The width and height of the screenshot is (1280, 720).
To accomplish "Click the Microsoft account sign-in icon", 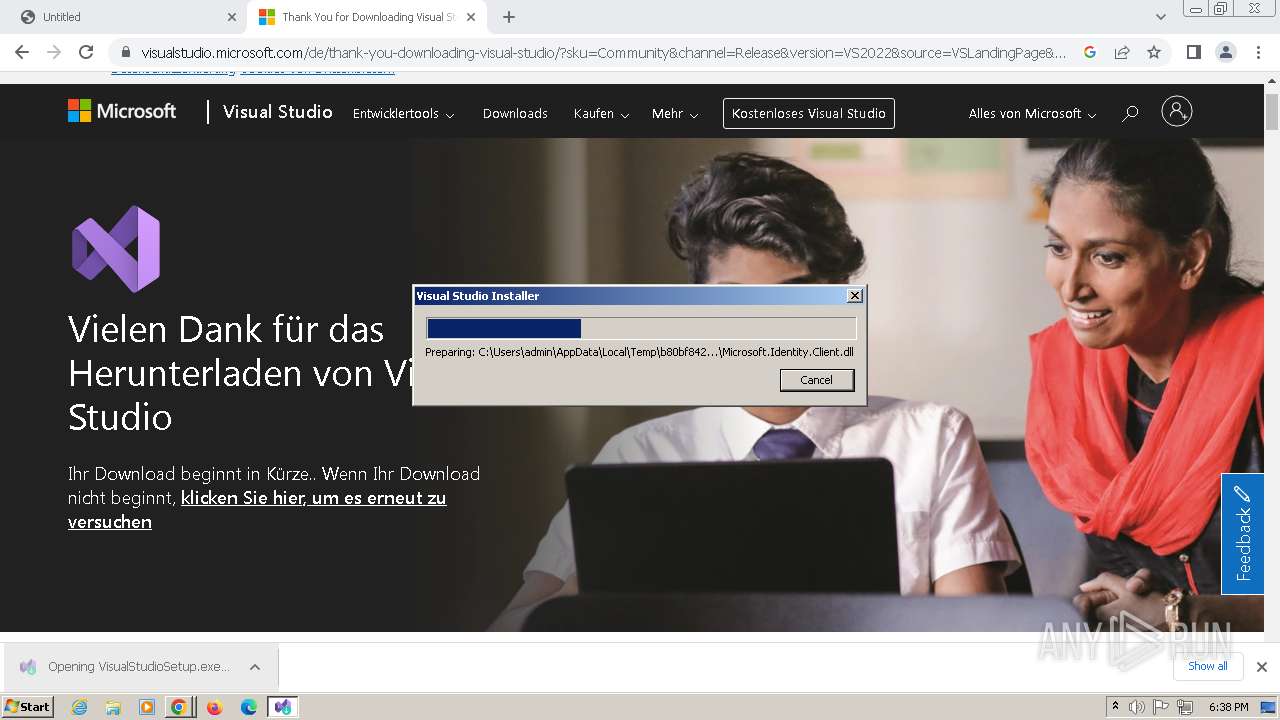I will tap(1177, 111).
